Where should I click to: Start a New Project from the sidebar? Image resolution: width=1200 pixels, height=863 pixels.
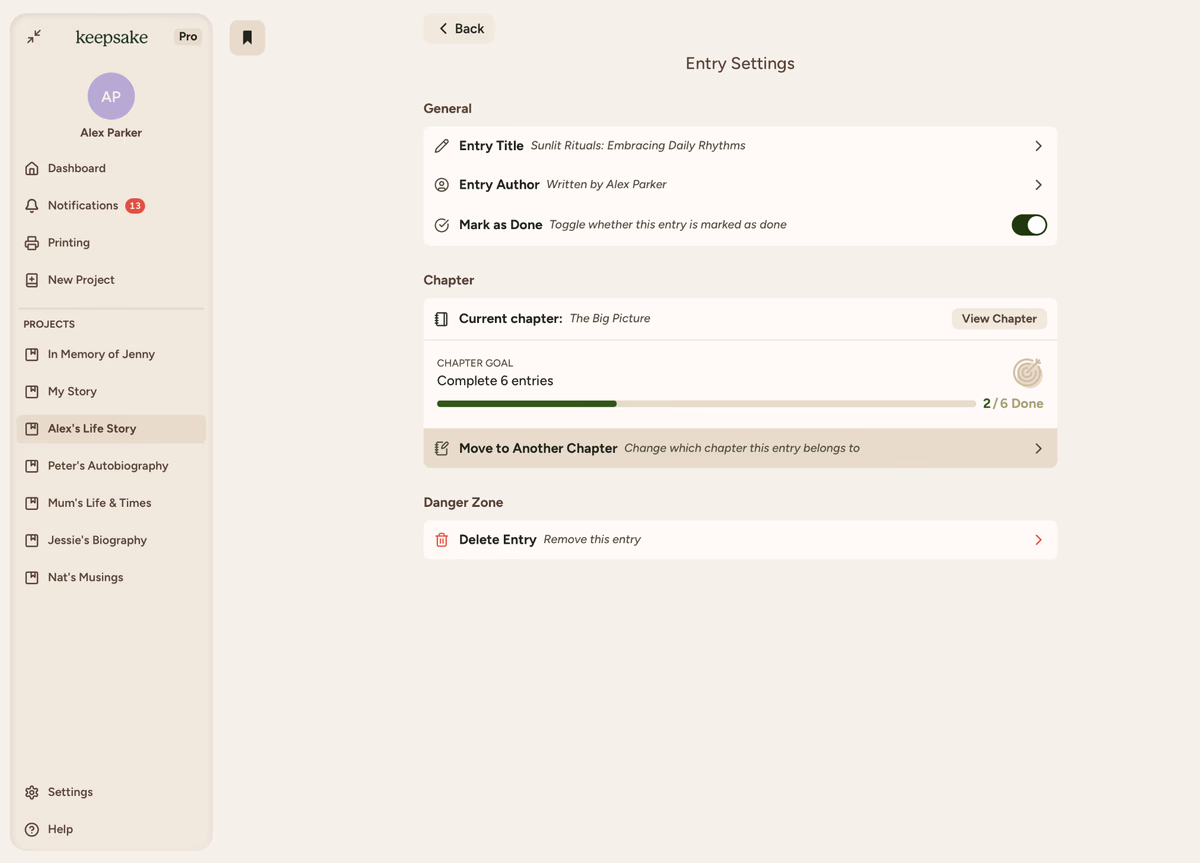(x=81, y=280)
